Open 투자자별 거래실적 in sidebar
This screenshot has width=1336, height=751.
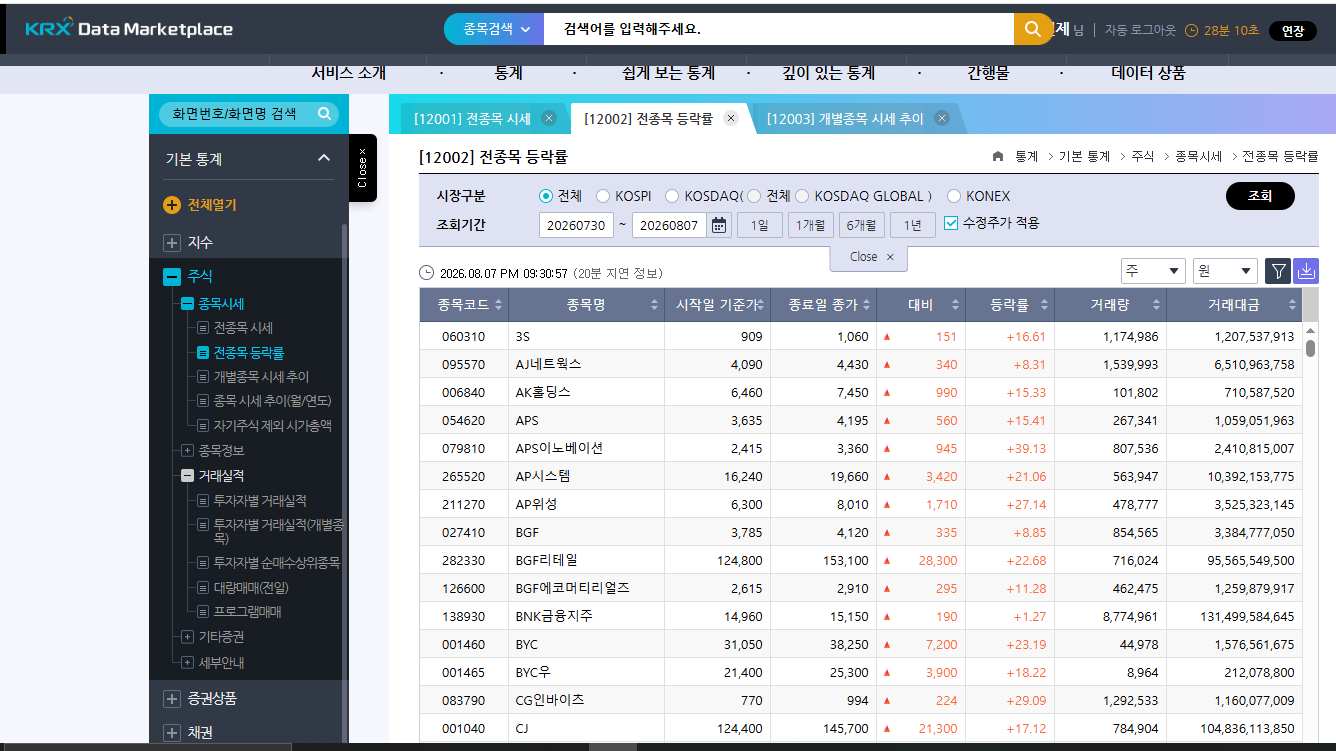coord(260,501)
